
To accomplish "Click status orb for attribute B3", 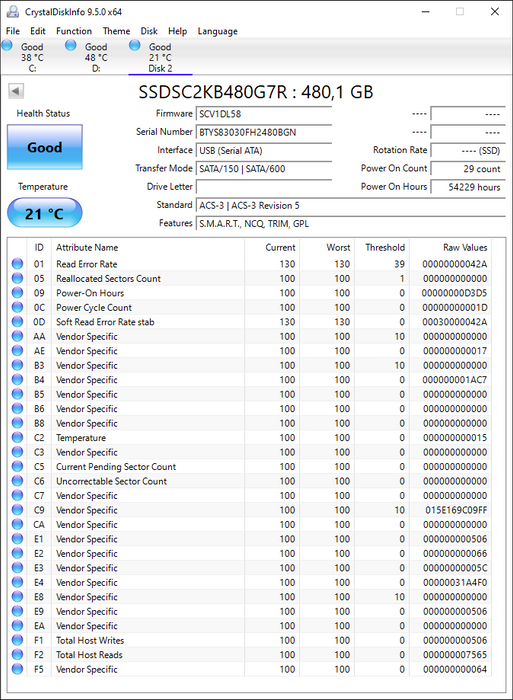I will (x=17, y=365).
